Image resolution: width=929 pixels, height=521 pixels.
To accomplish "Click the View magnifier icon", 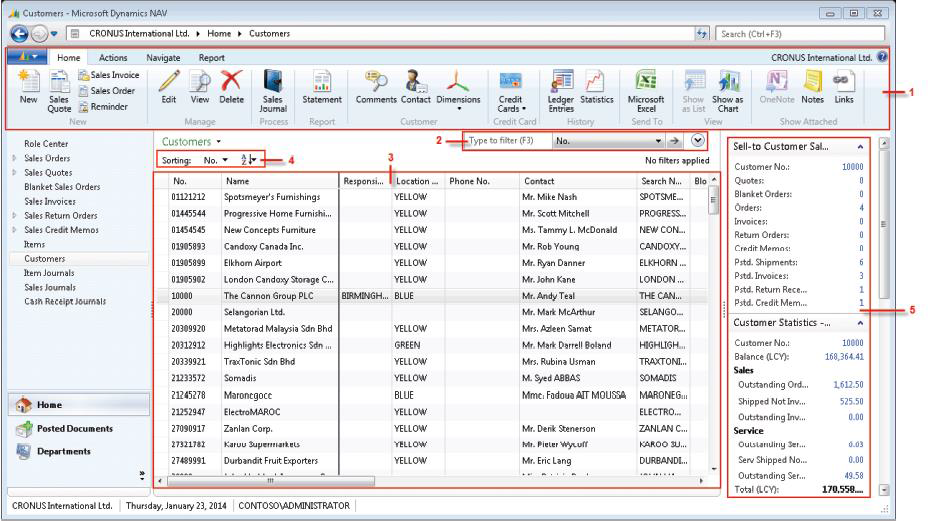I will [x=200, y=87].
